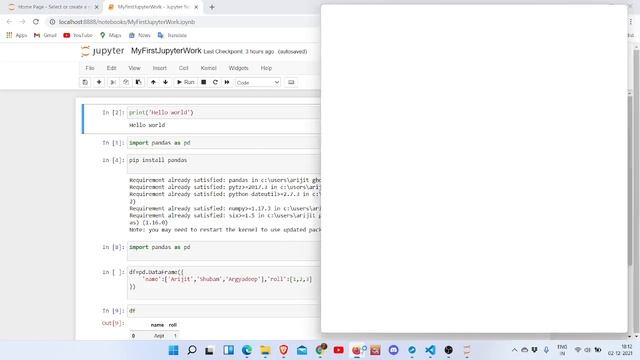This screenshot has width=640, height=360.
Task: Open the command palette keyboard icon
Action: coord(291,82)
